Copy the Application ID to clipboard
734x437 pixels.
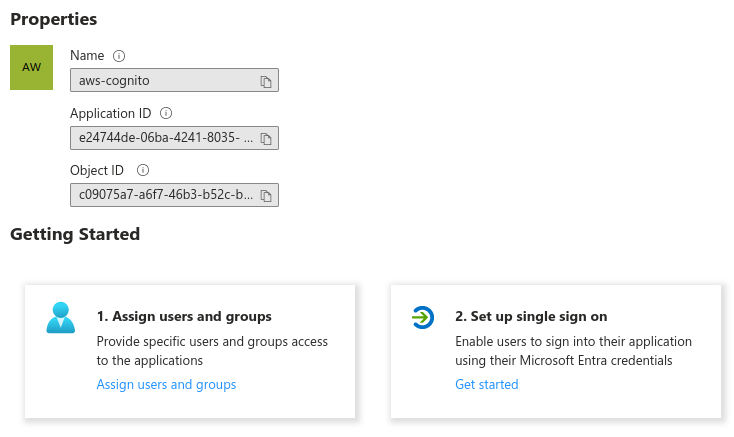[266, 138]
